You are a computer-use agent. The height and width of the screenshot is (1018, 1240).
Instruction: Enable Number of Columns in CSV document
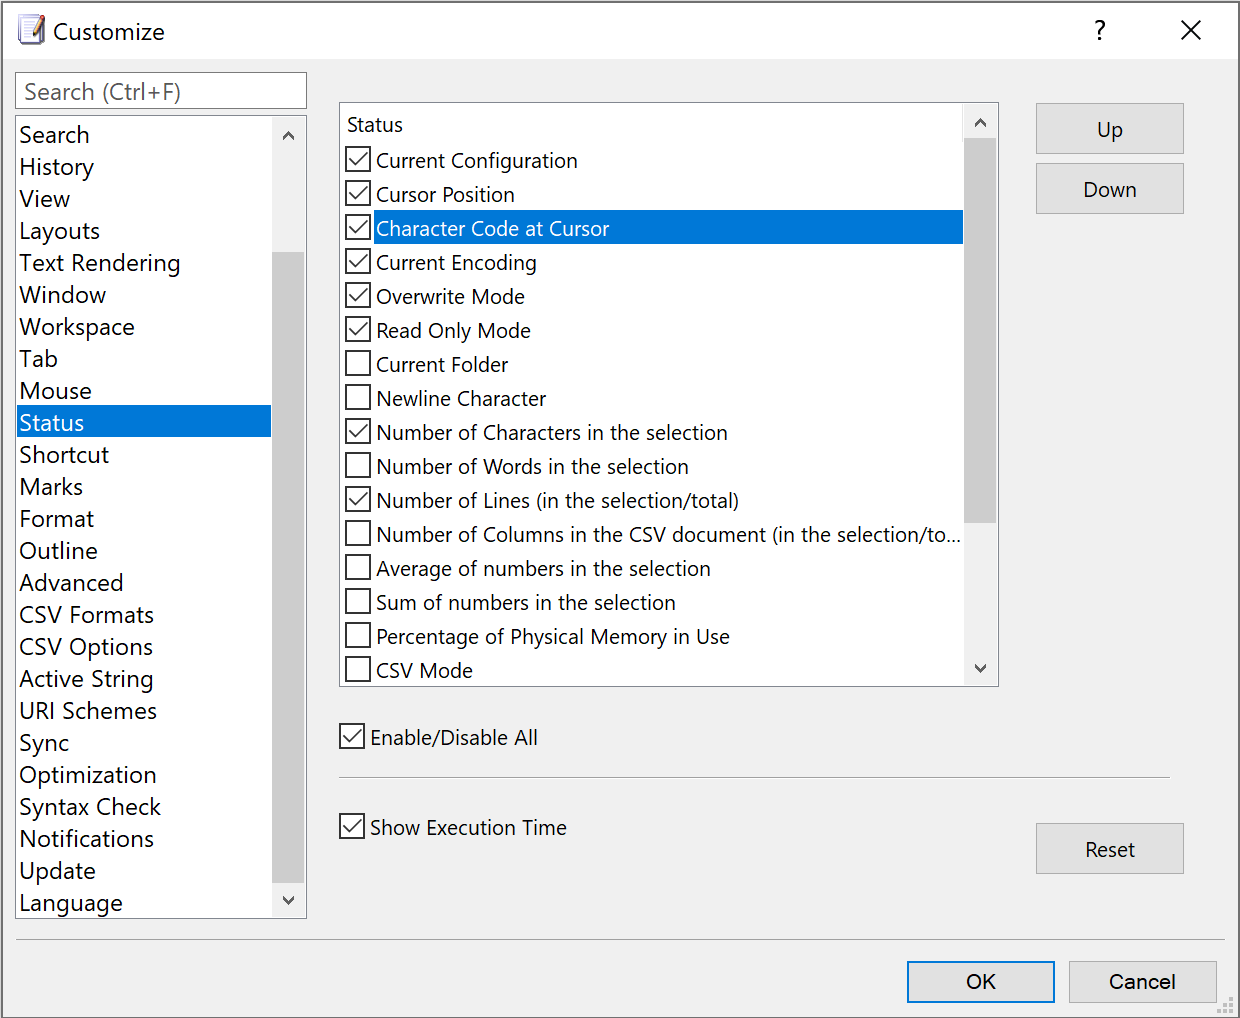coord(358,533)
